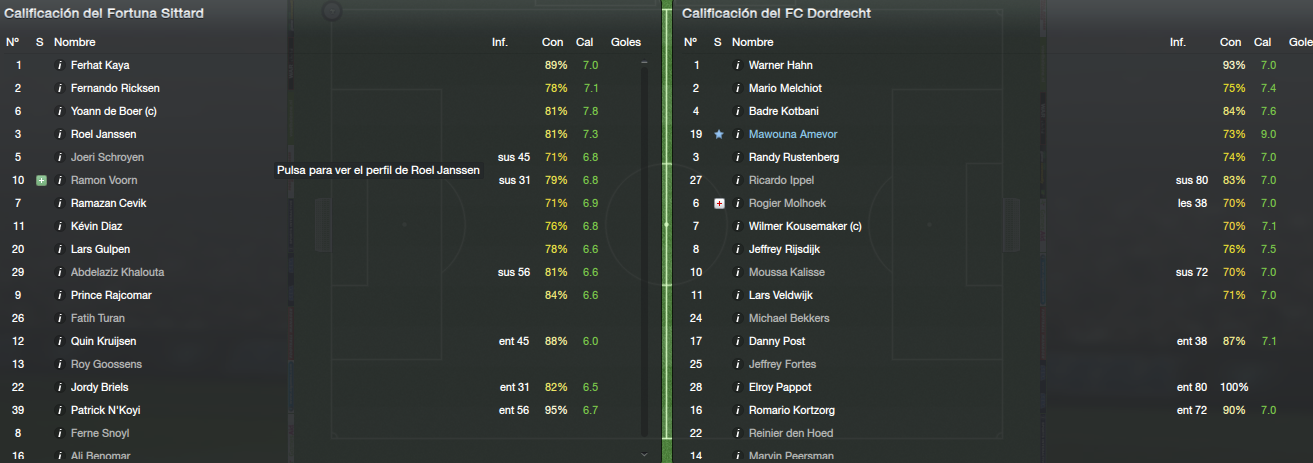Click down arrow of Fortuna Sittard list scrollbar
This screenshot has height=463, width=1313.
coord(644,454)
